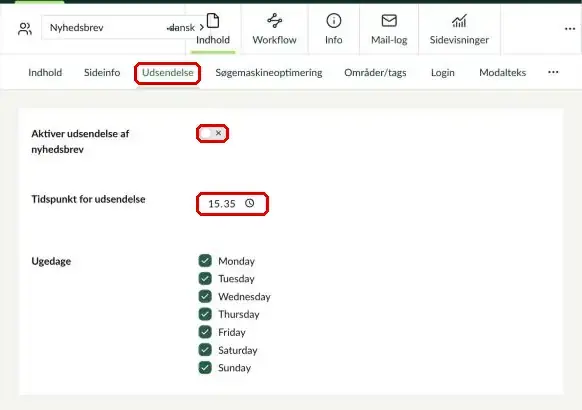This screenshot has height=410, width=582.
Task: Click the Wednesday label text
Action: [244, 296]
